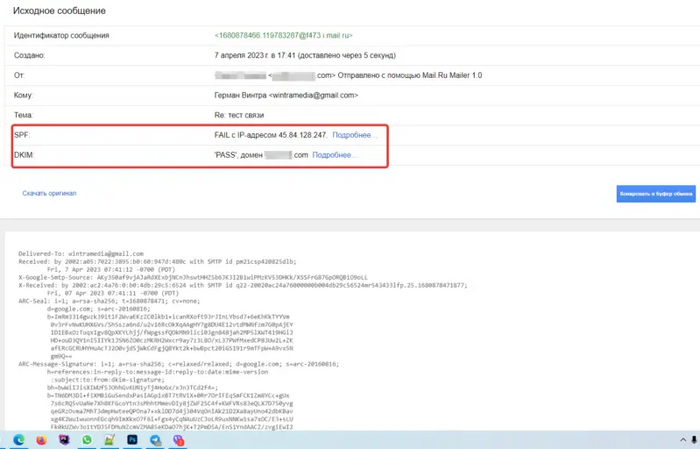Click the От label

[x=19, y=75]
